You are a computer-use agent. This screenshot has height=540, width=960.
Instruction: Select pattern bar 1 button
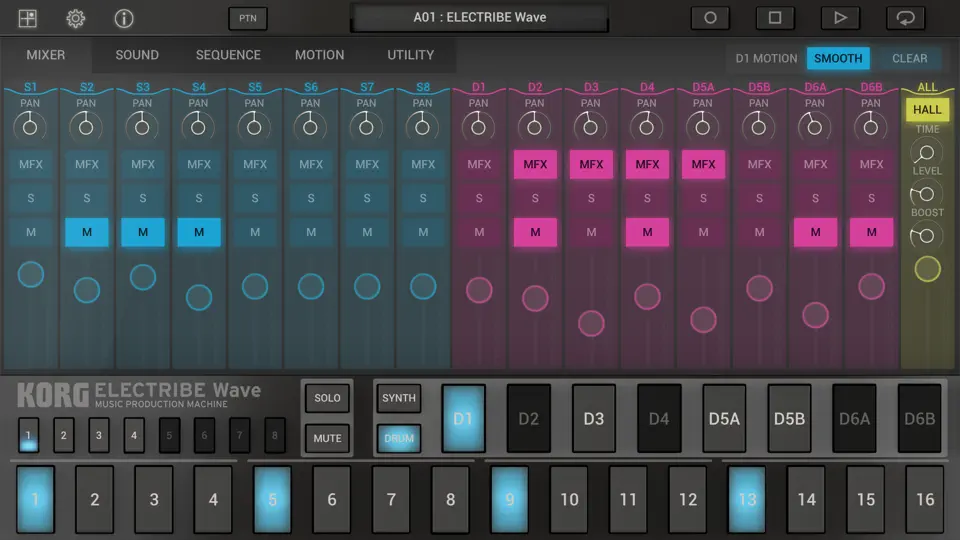(x=28, y=435)
